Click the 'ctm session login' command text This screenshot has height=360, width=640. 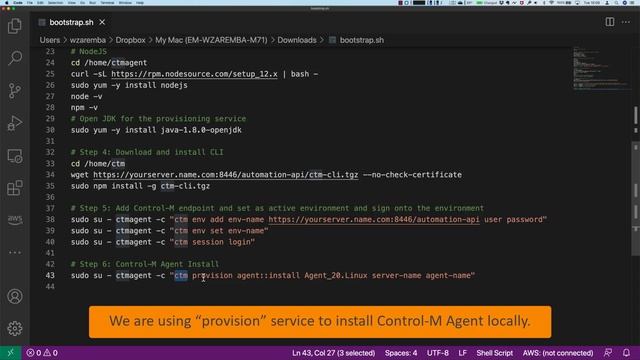(213, 242)
